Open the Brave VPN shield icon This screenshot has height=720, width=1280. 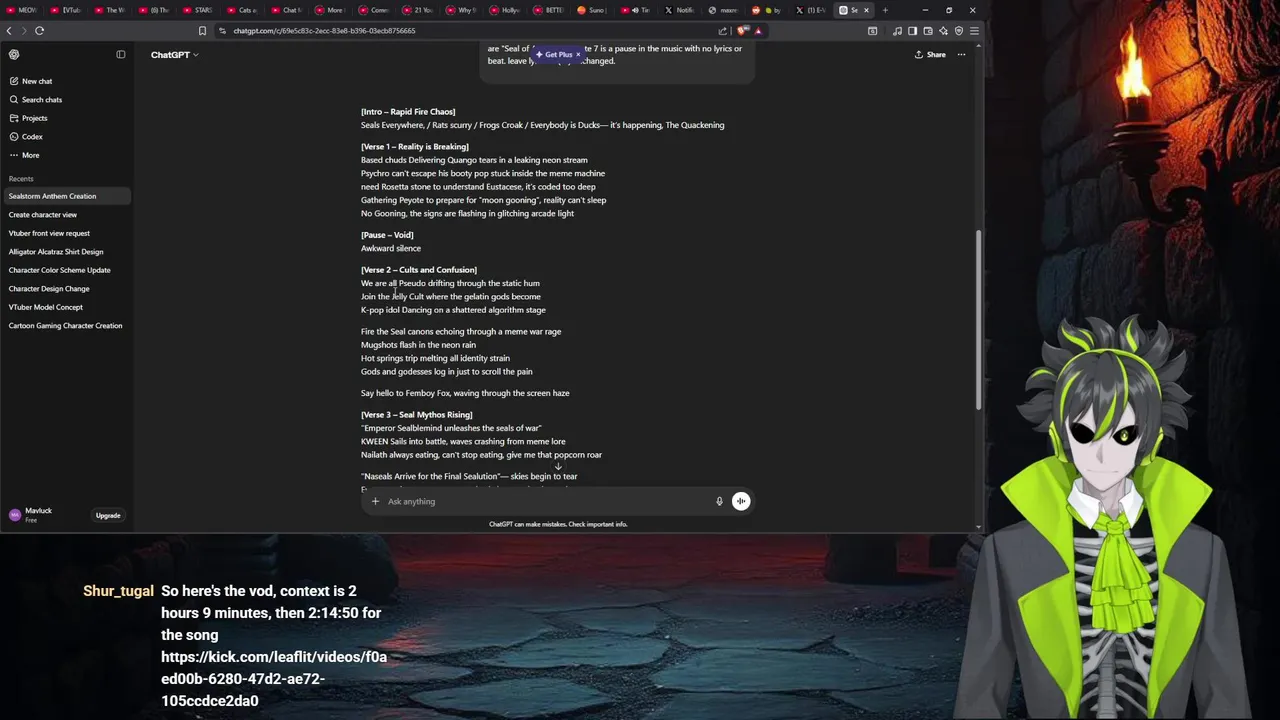click(x=959, y=30)
